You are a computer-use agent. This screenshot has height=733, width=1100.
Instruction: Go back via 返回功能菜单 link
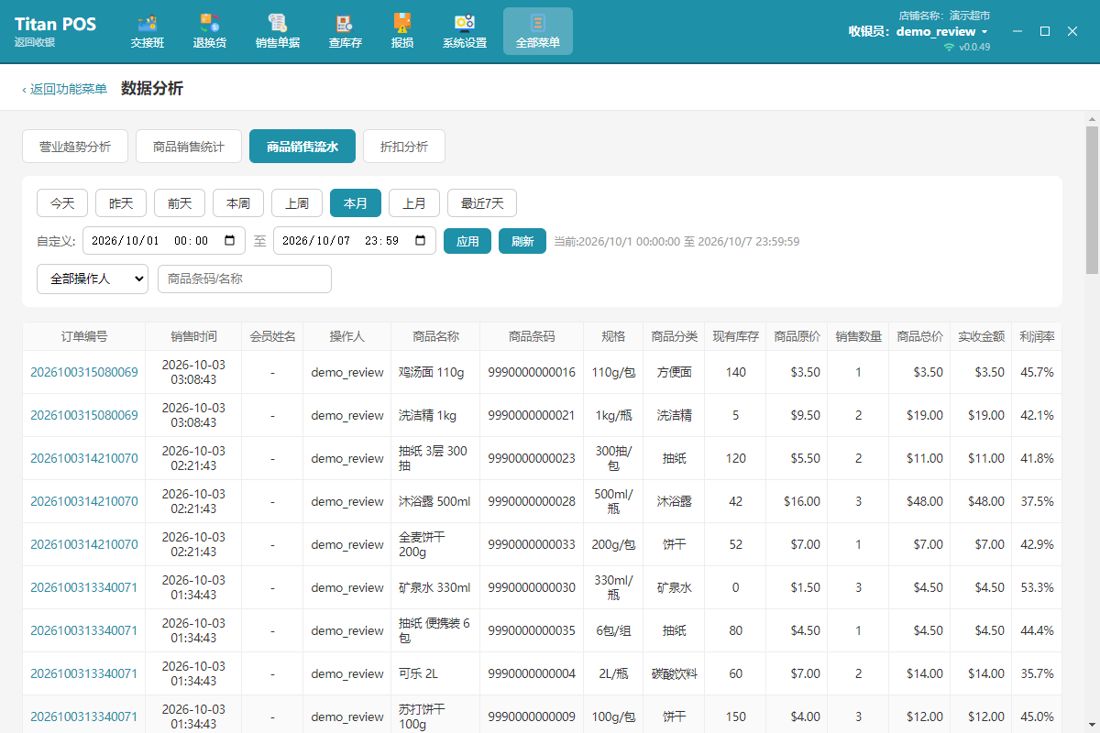(x=65, y=89)
